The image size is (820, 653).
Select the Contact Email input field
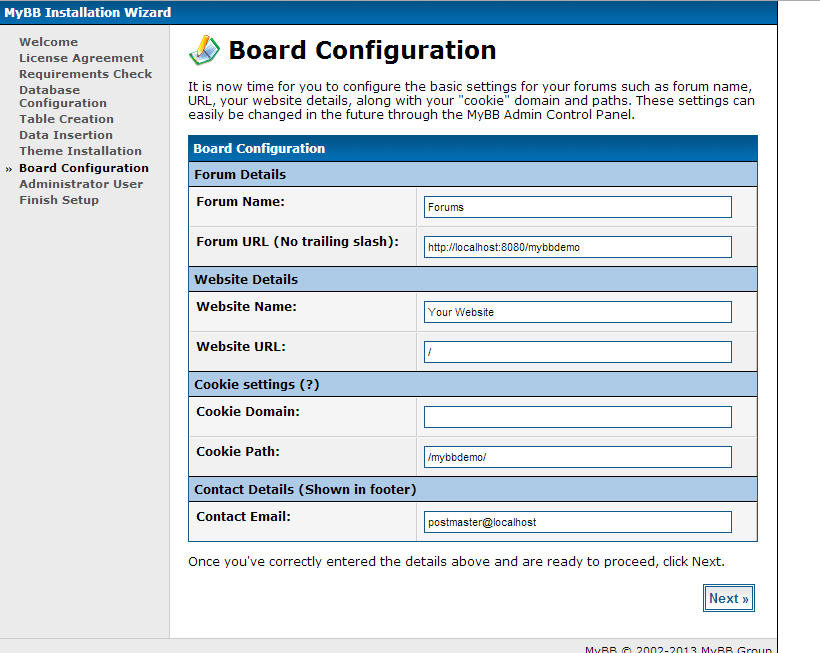pyautogui.click(x=577, y=522)
